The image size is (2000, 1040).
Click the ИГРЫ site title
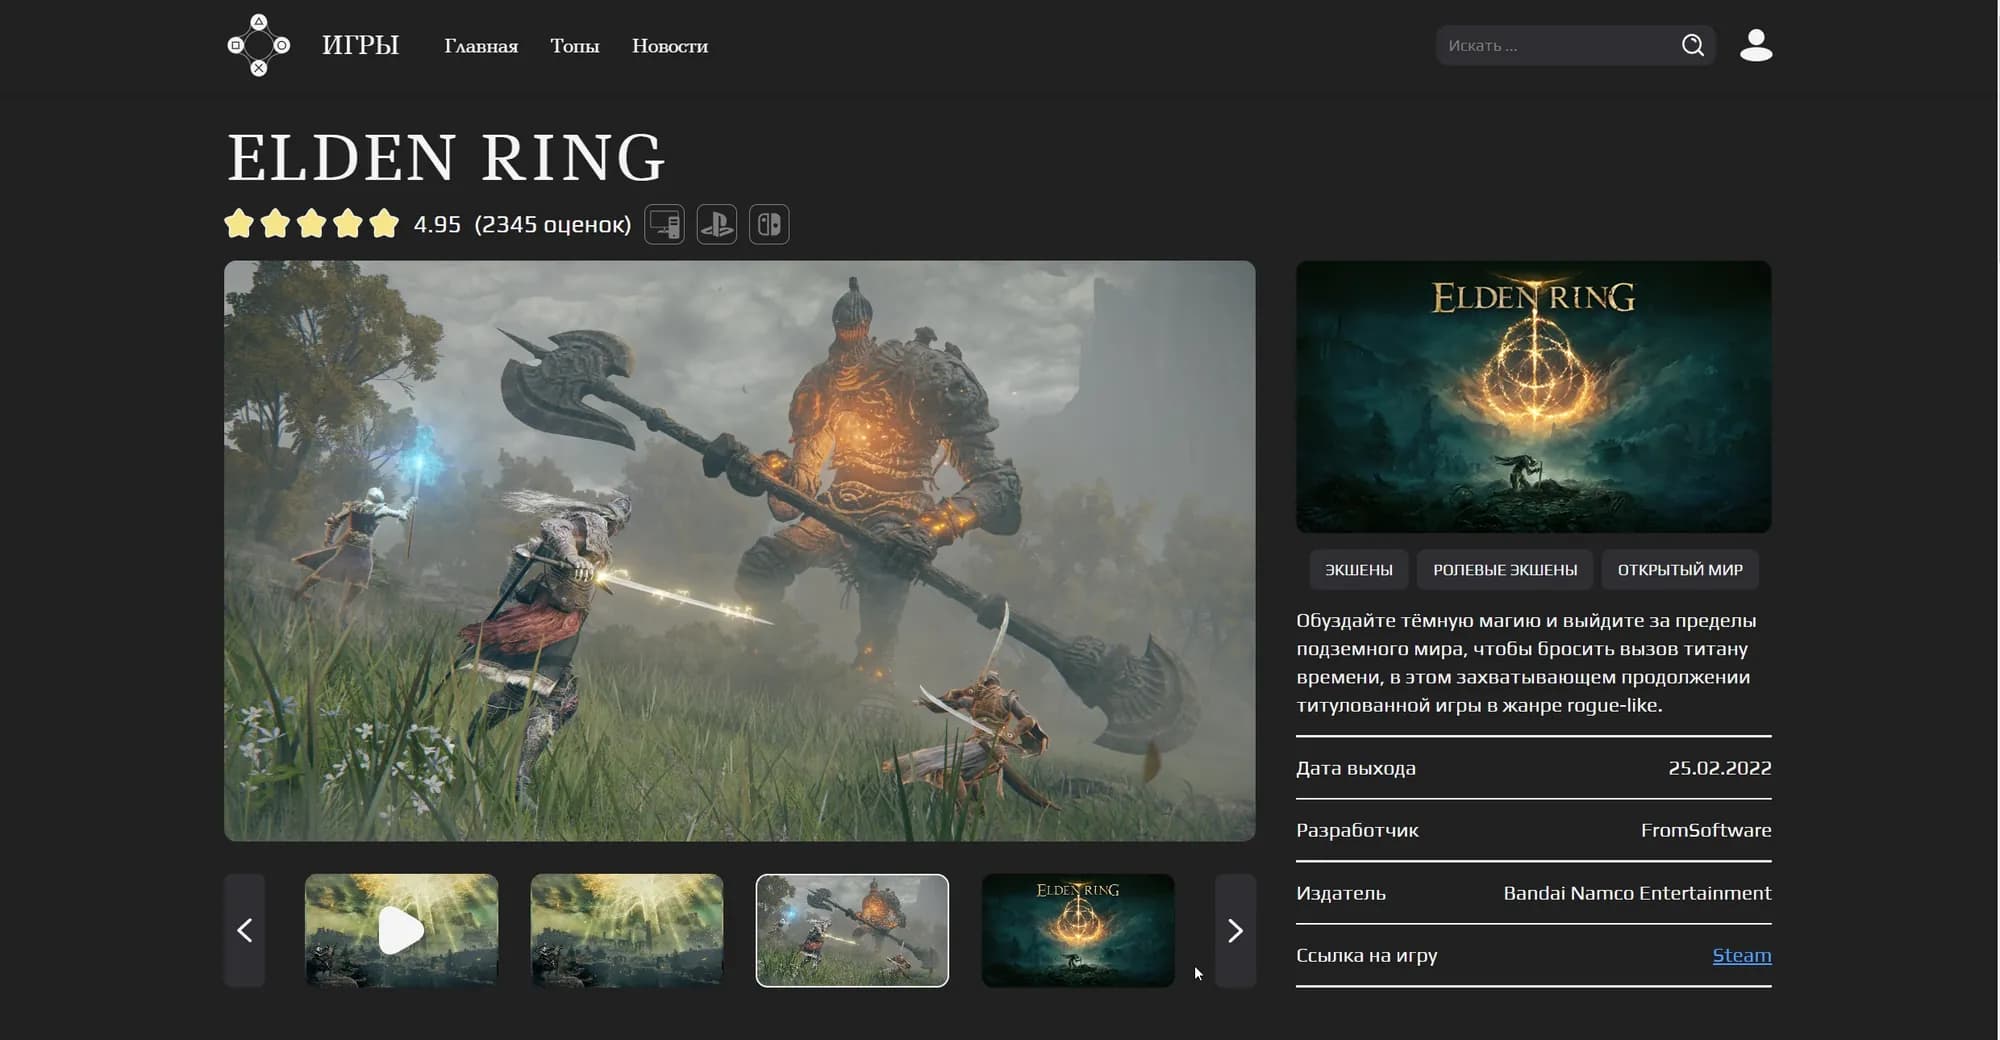[x=360, y=45]
